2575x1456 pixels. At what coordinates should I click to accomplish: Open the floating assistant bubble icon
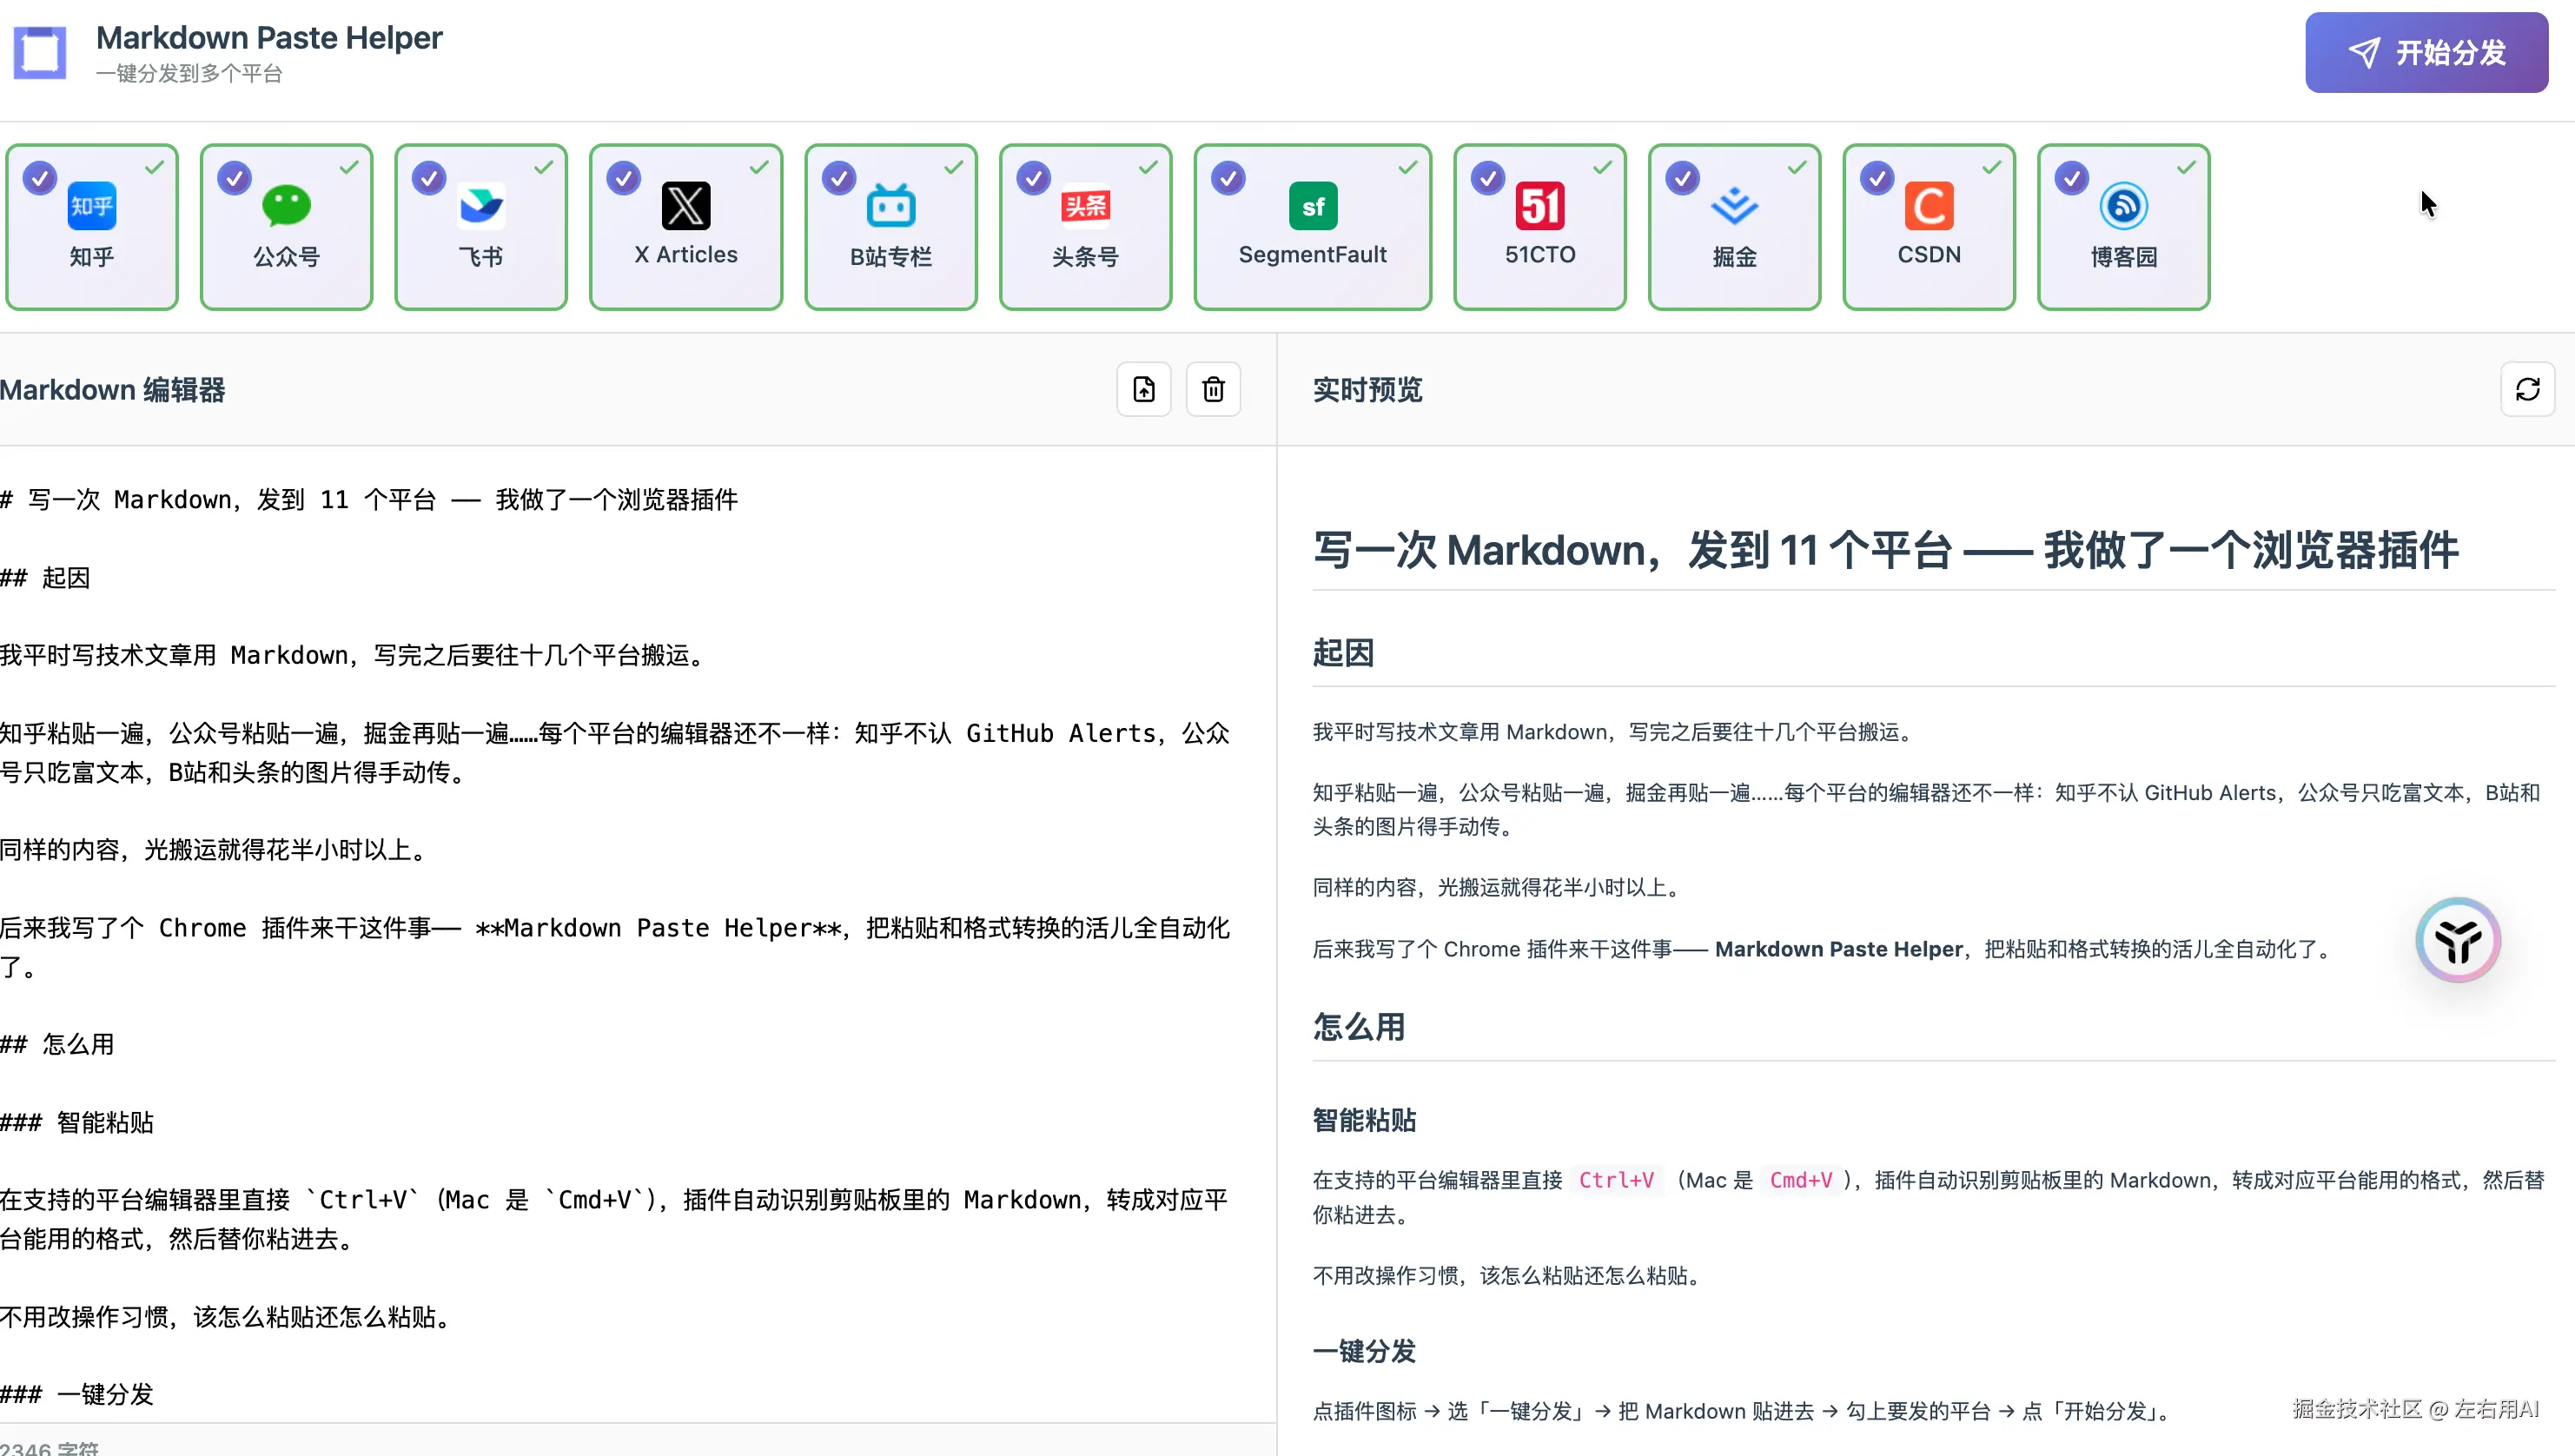pos(2457,940)
